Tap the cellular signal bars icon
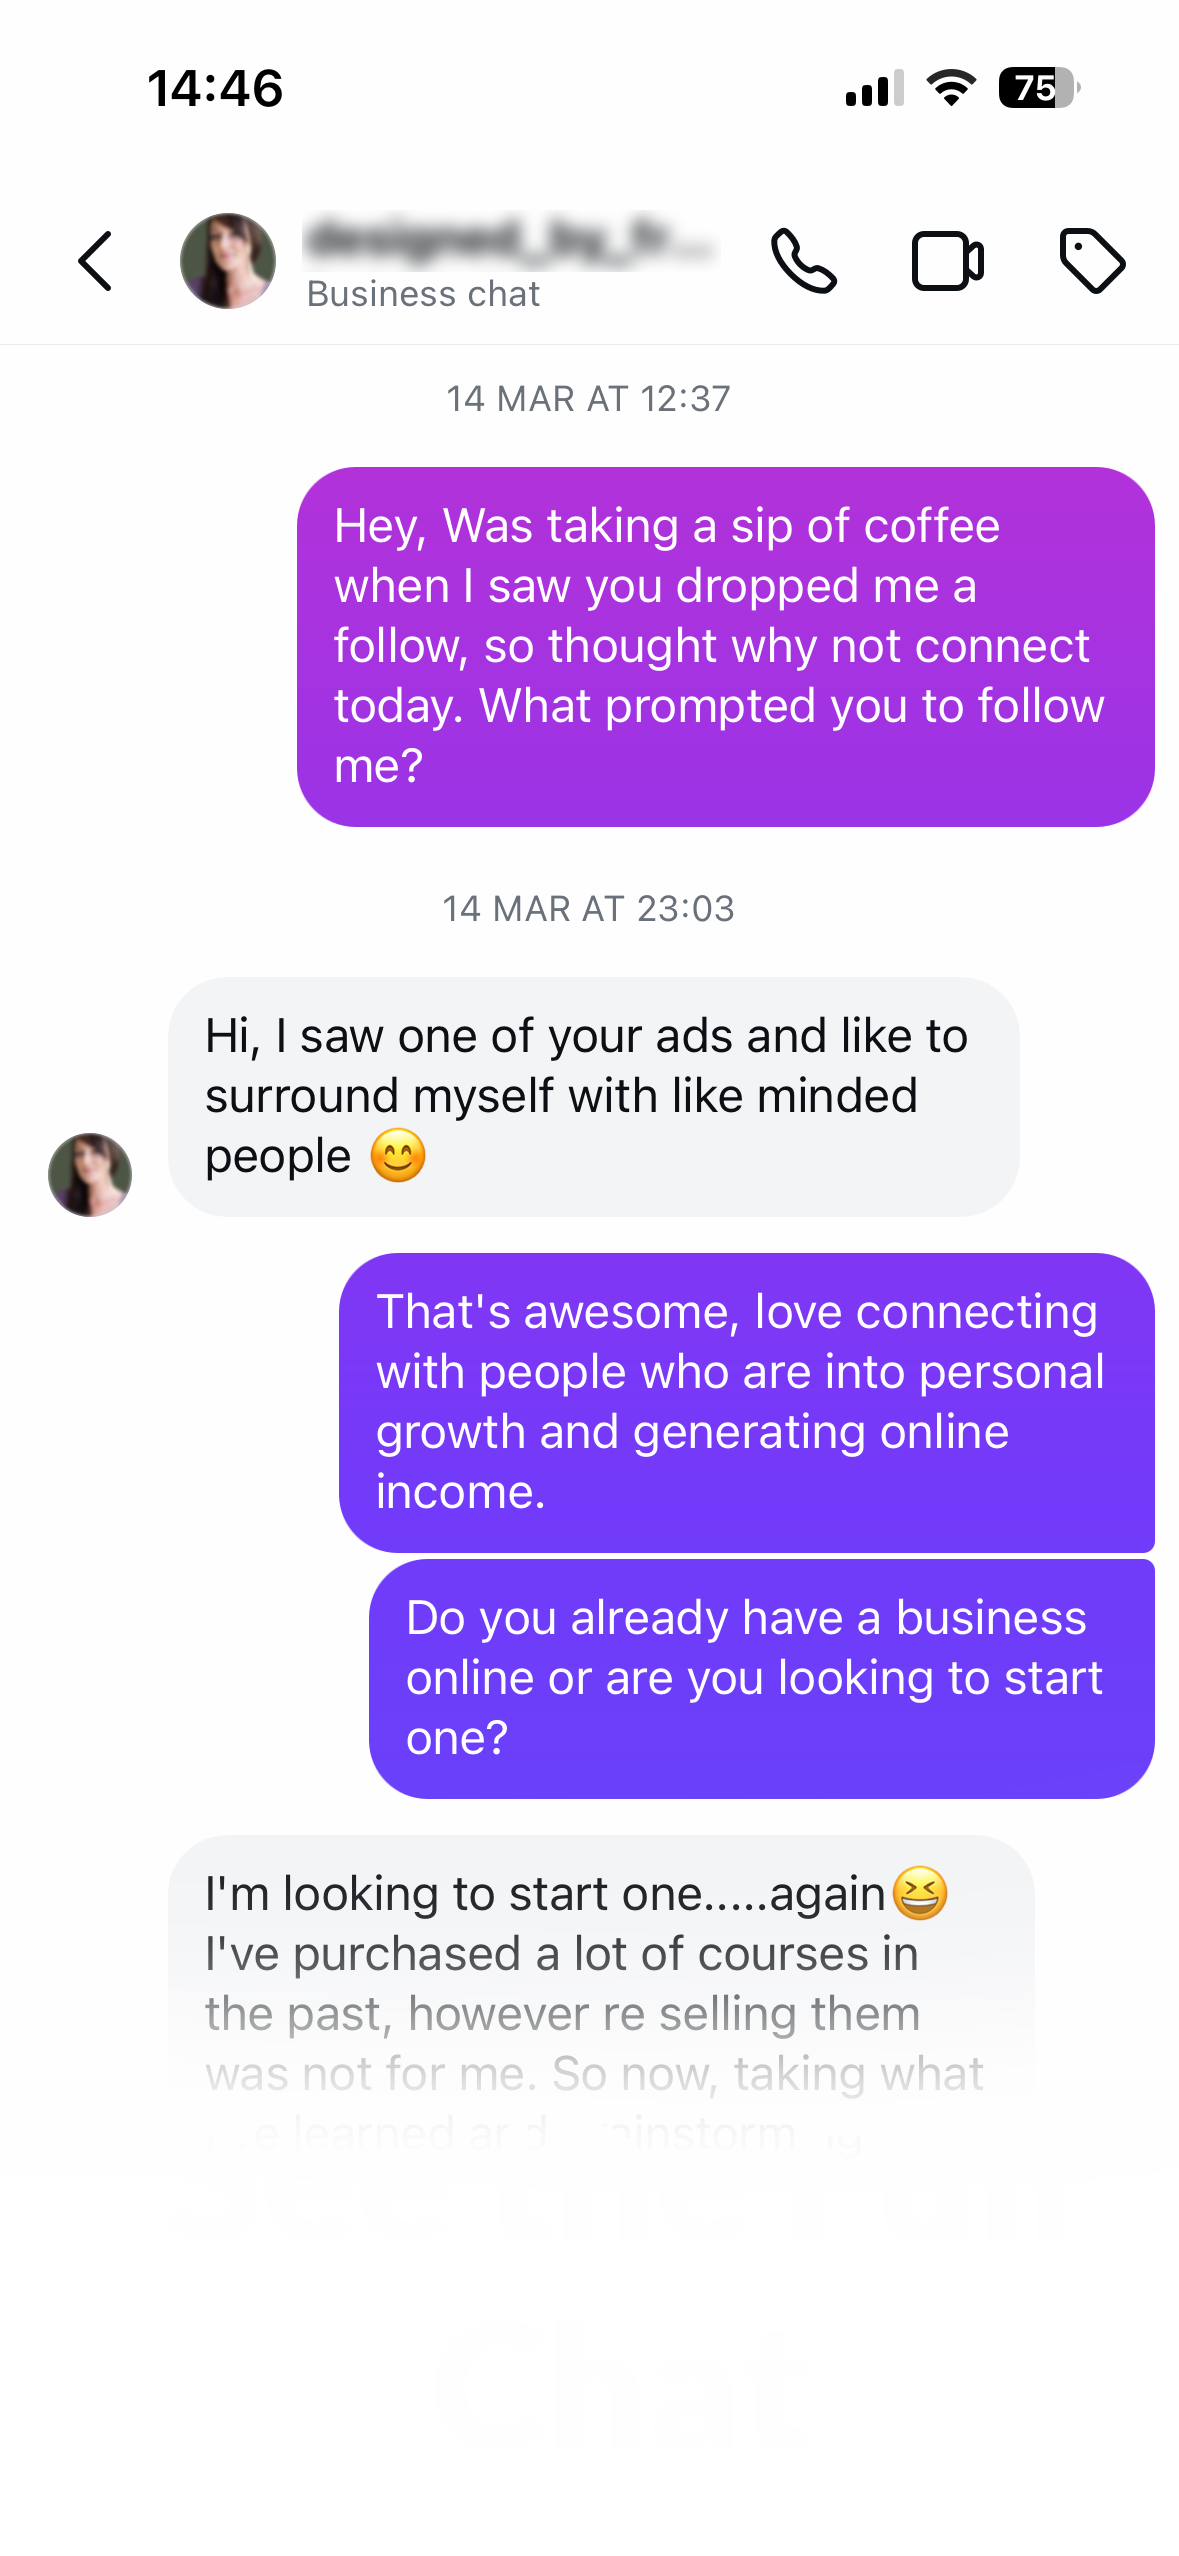This screenshot has height=2556, width=1179. pyautogui.click(x=874, y=89)
